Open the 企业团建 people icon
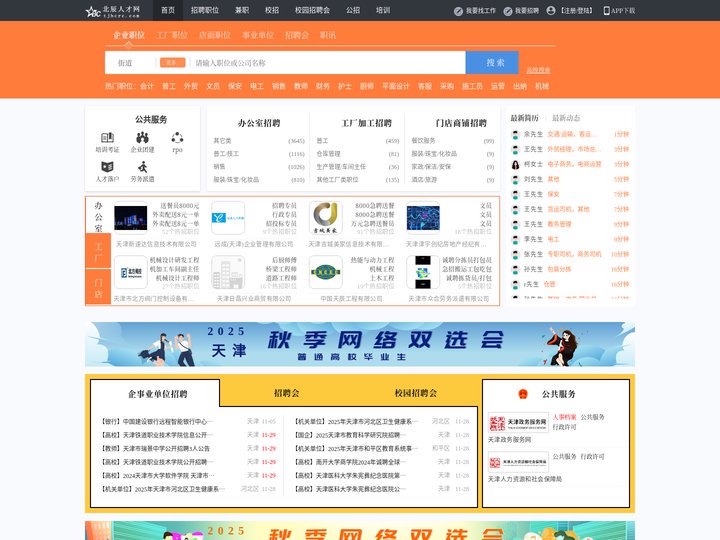Viewport: 720px width, 540px height. pos(142,137)
